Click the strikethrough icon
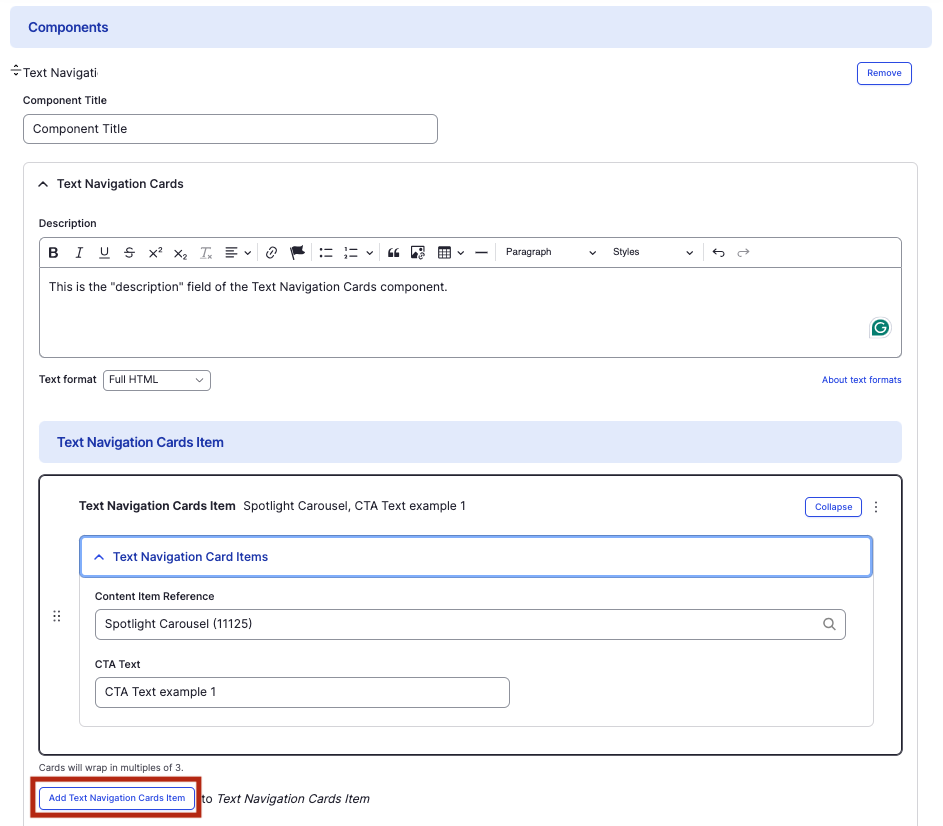Screen dimensions: 943x826 click(x=129, y=253)
